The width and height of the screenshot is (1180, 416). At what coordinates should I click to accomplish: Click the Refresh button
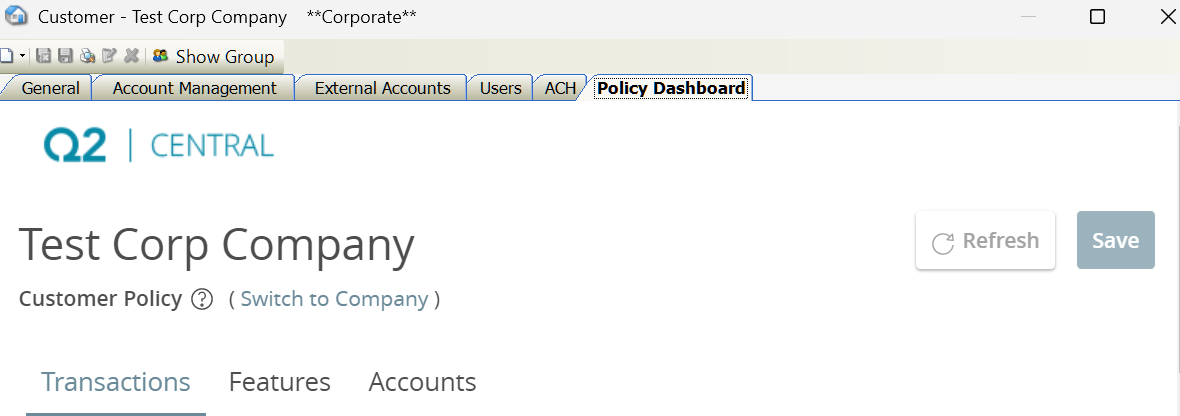(985, 240)
